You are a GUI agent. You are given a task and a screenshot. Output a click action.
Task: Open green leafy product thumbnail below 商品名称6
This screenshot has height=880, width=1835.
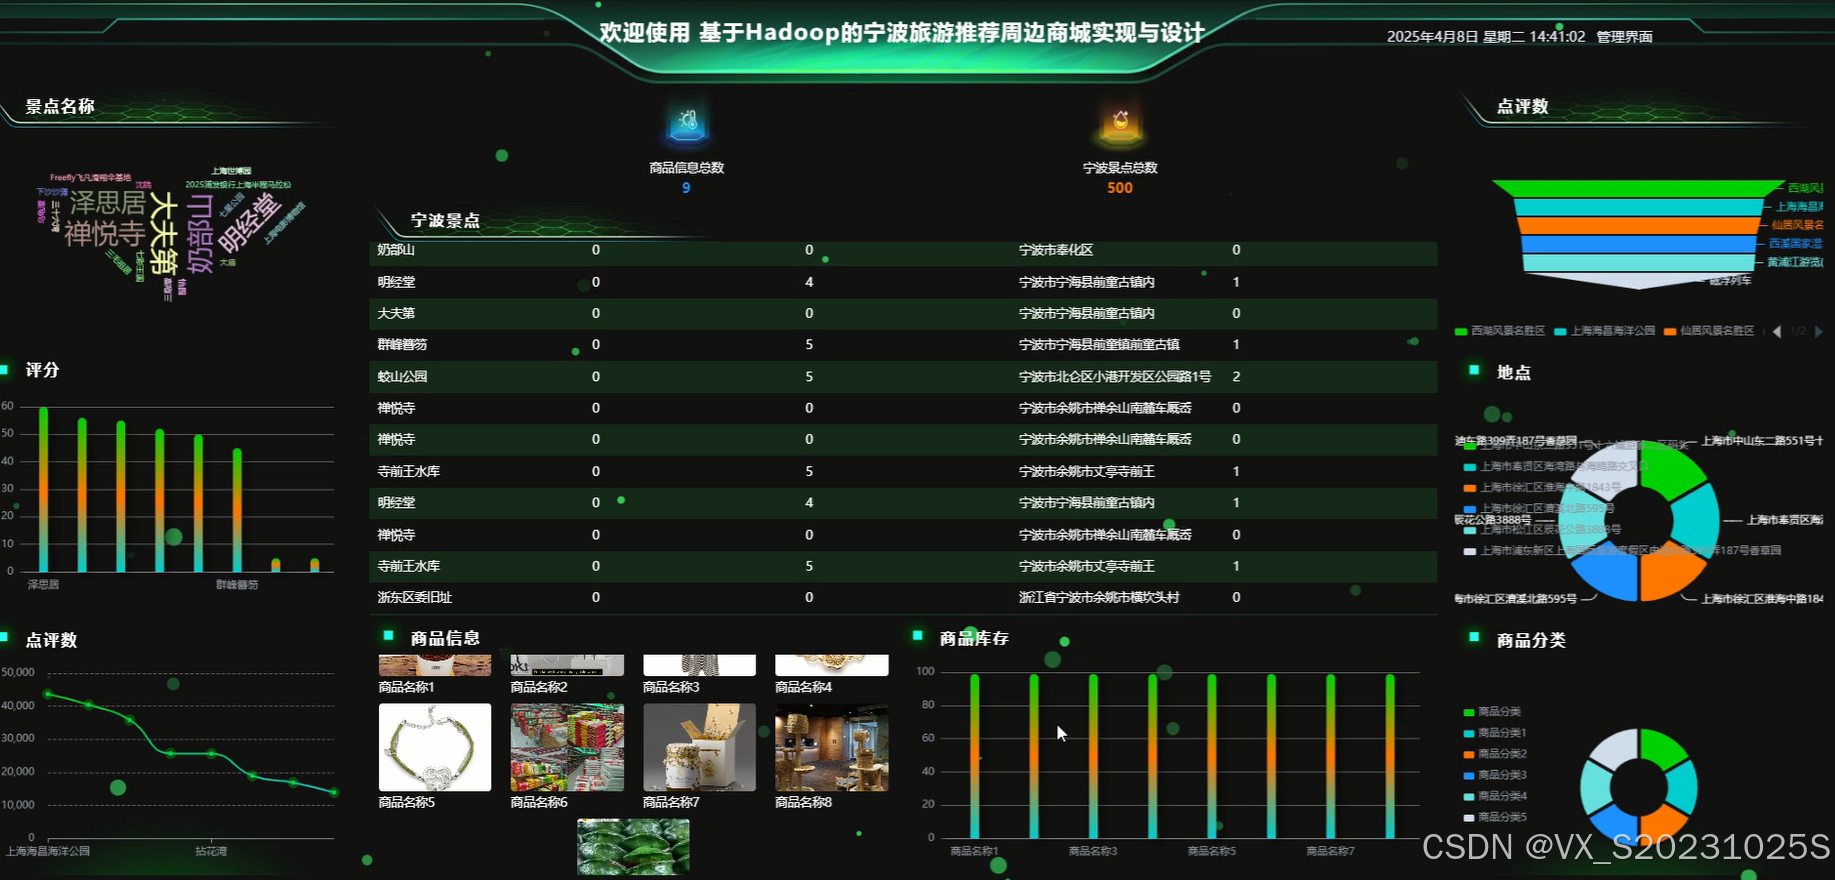633,846
